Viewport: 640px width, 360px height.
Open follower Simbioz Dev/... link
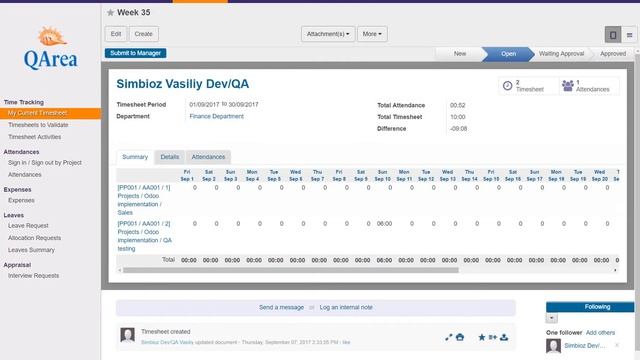pos(584,345)
